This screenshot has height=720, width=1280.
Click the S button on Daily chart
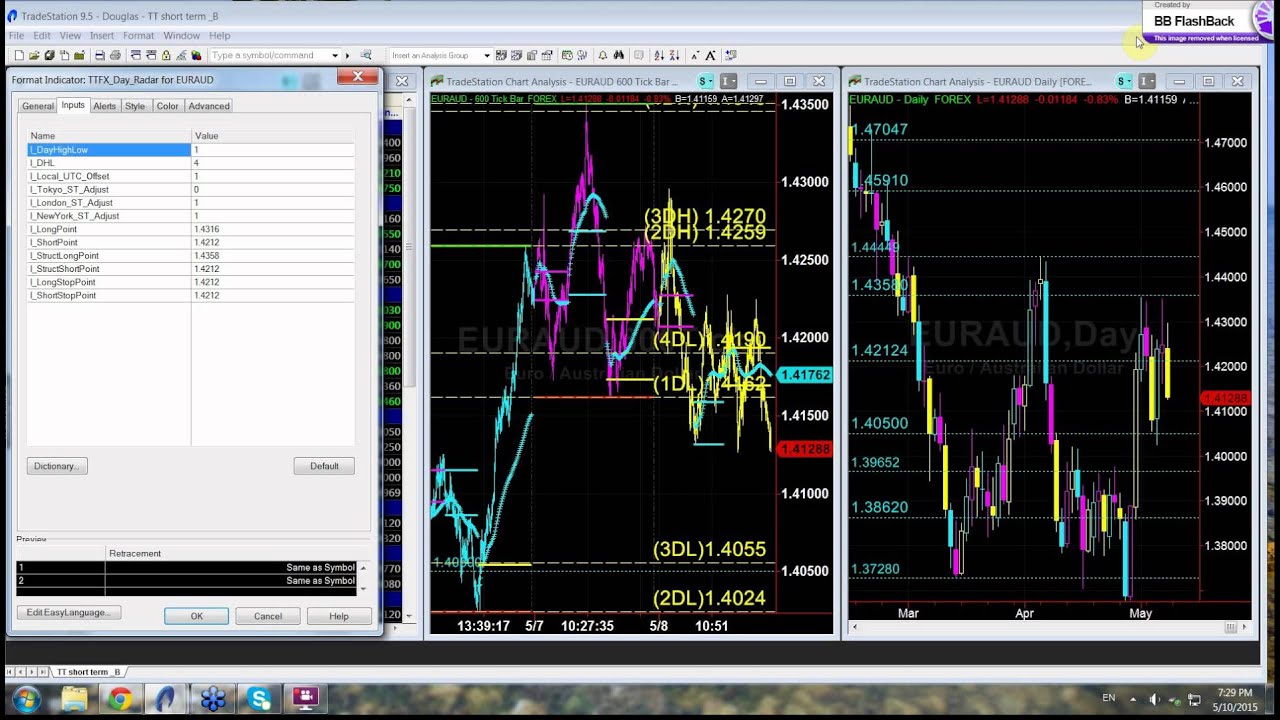pos(1124,81)
